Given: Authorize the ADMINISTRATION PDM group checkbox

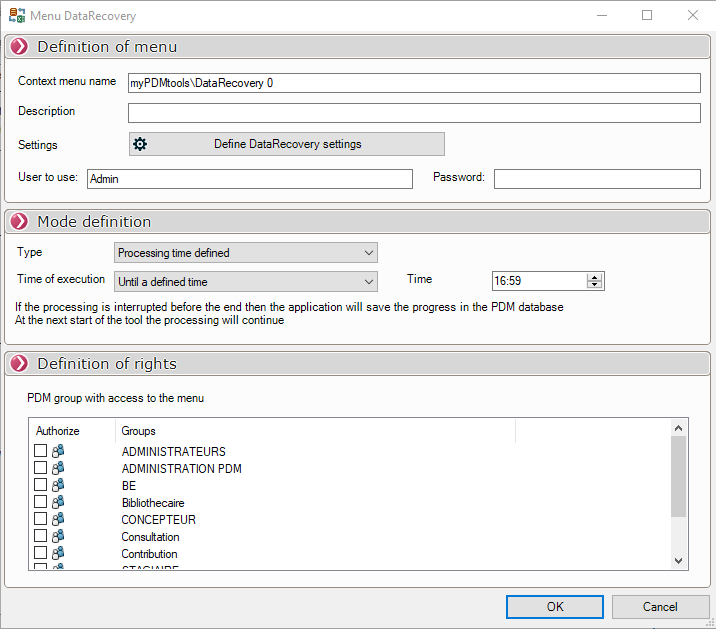Looking at the screenshot, I should 40,469.
